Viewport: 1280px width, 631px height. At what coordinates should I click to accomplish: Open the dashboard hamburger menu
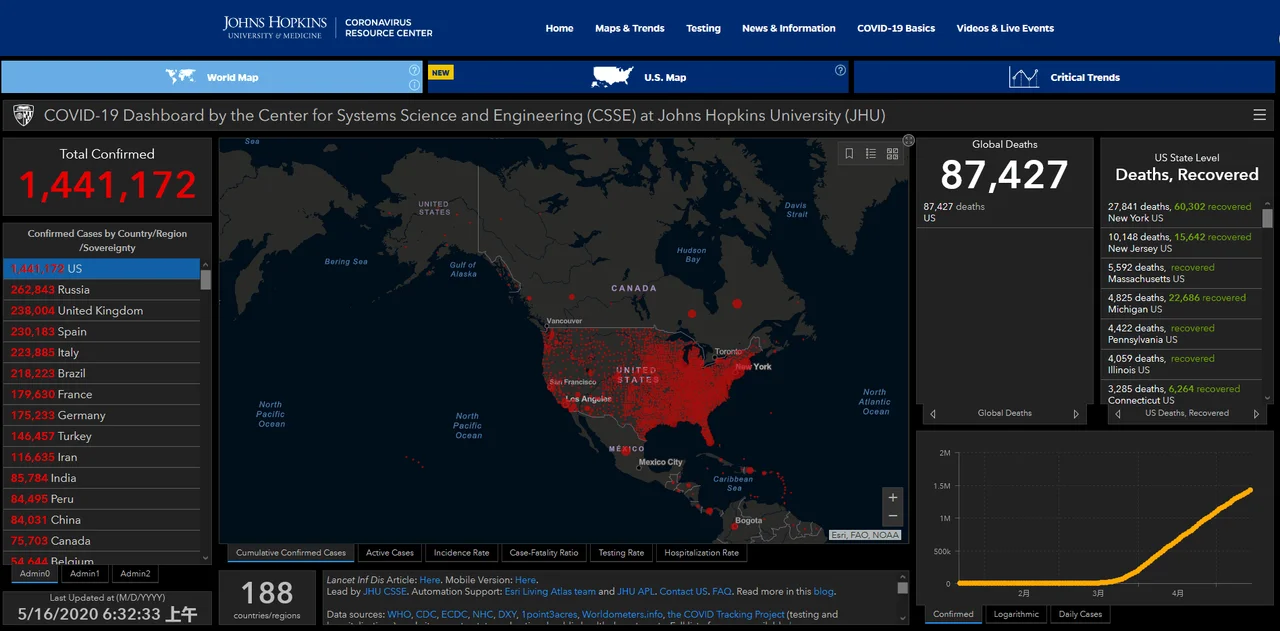pyautogui.click(x=1259, y=115)
